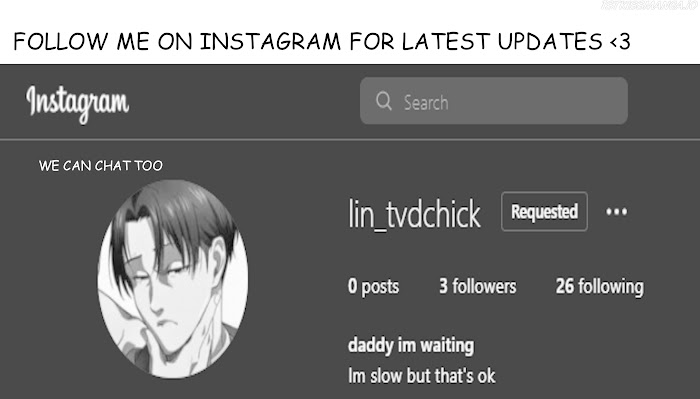Click the "FOLLOW ME ON INSTAGRAM" banner text
Image resolution: width=700 pixels, height=399 pixels.
177,42
